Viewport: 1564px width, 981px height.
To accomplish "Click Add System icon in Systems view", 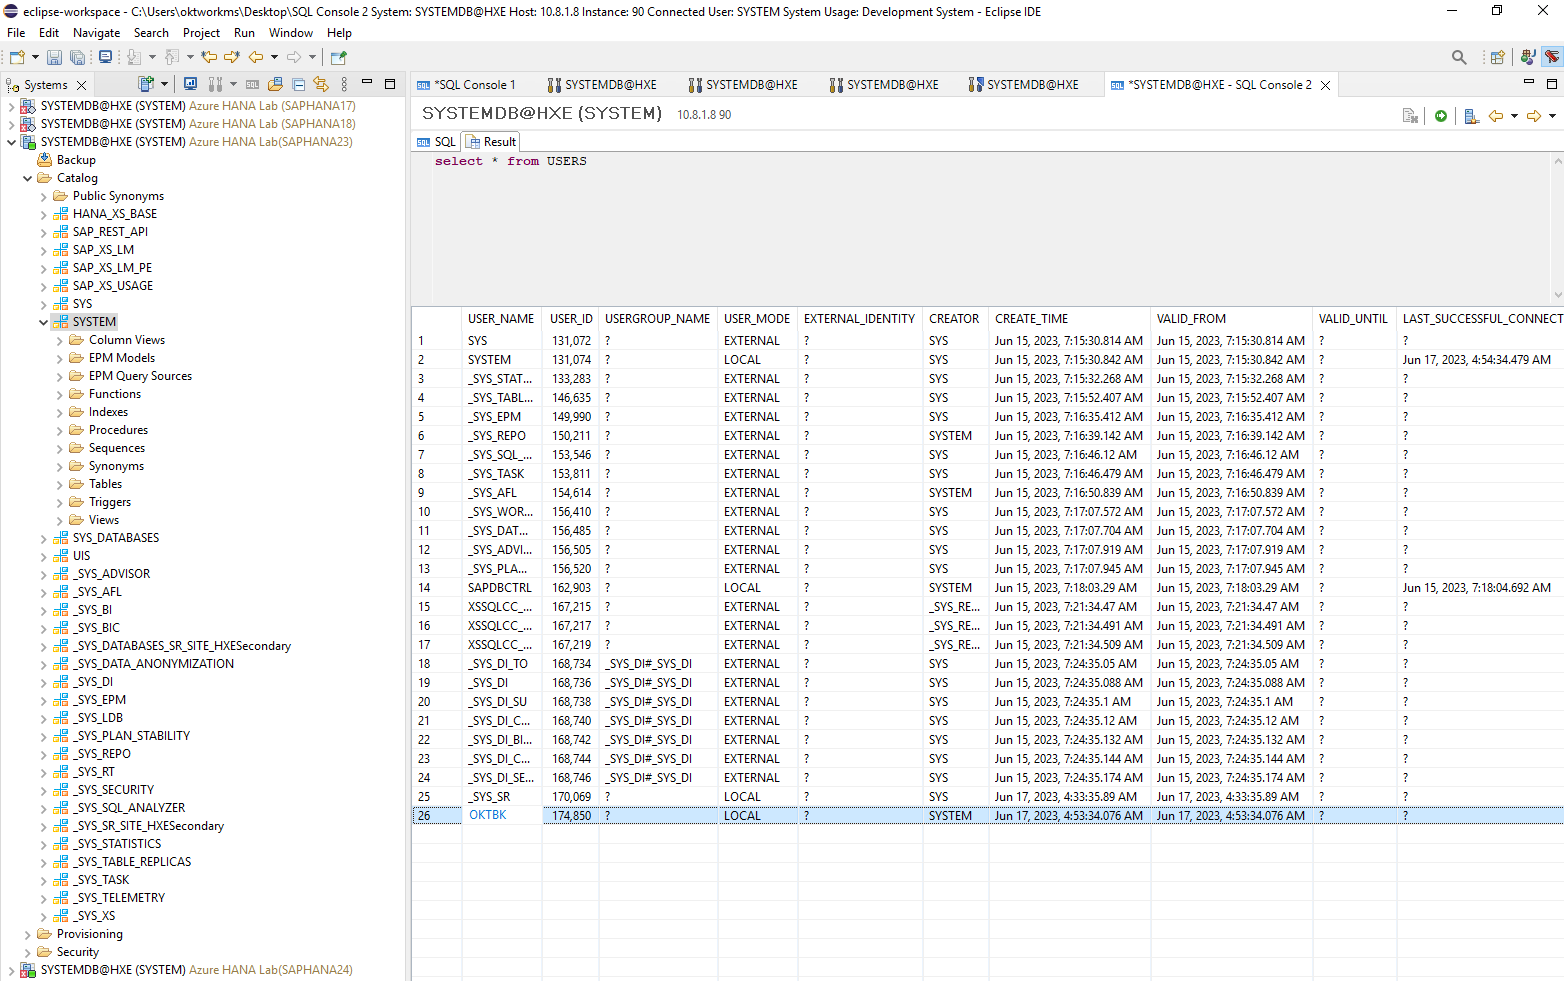I will (146, 84).
